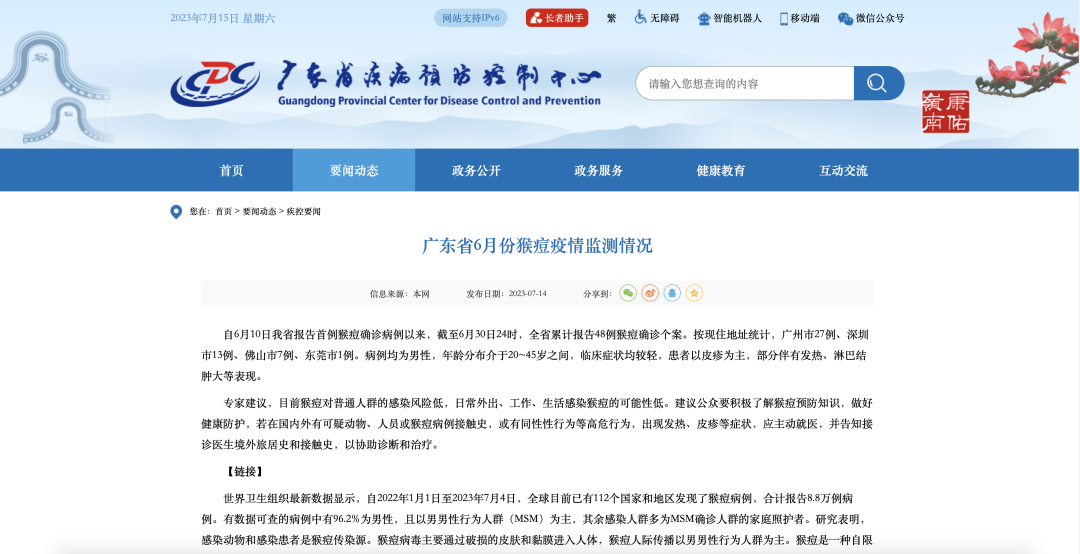Open the 智能机器人 assistant

tap(729, 19)
